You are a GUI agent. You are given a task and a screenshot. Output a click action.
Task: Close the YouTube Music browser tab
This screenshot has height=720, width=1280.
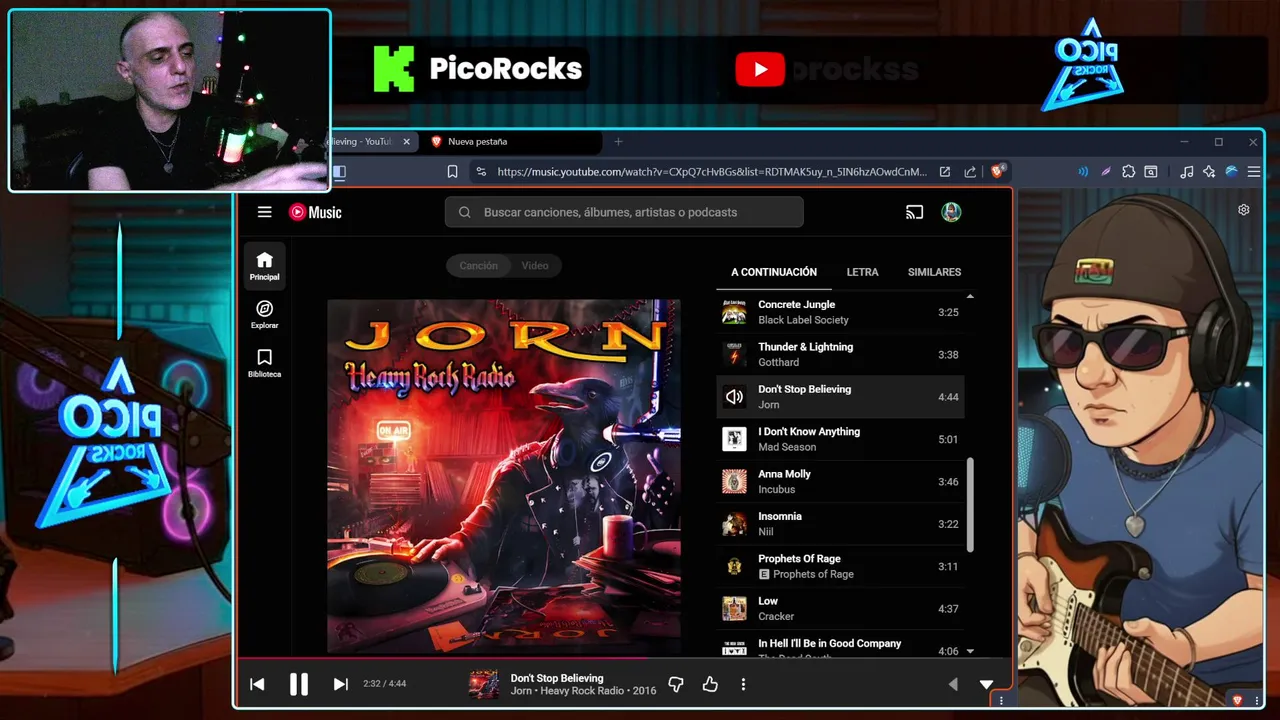click(406, 142)
